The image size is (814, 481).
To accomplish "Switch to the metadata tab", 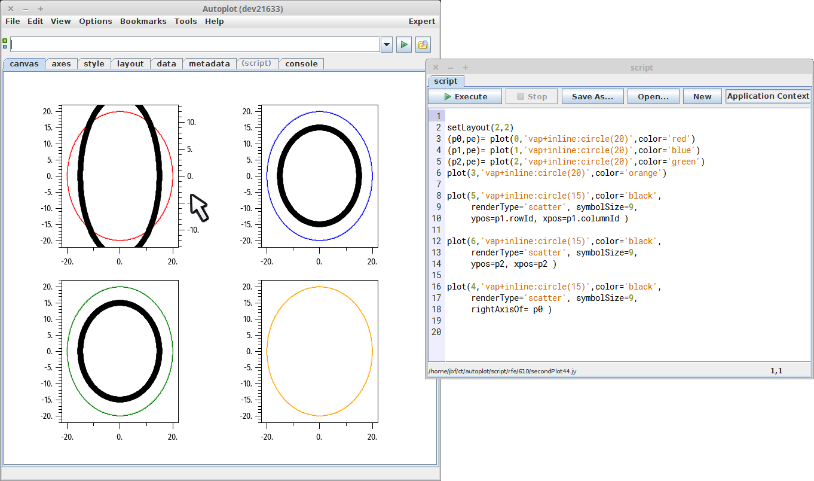I will (x=209, y=64).
